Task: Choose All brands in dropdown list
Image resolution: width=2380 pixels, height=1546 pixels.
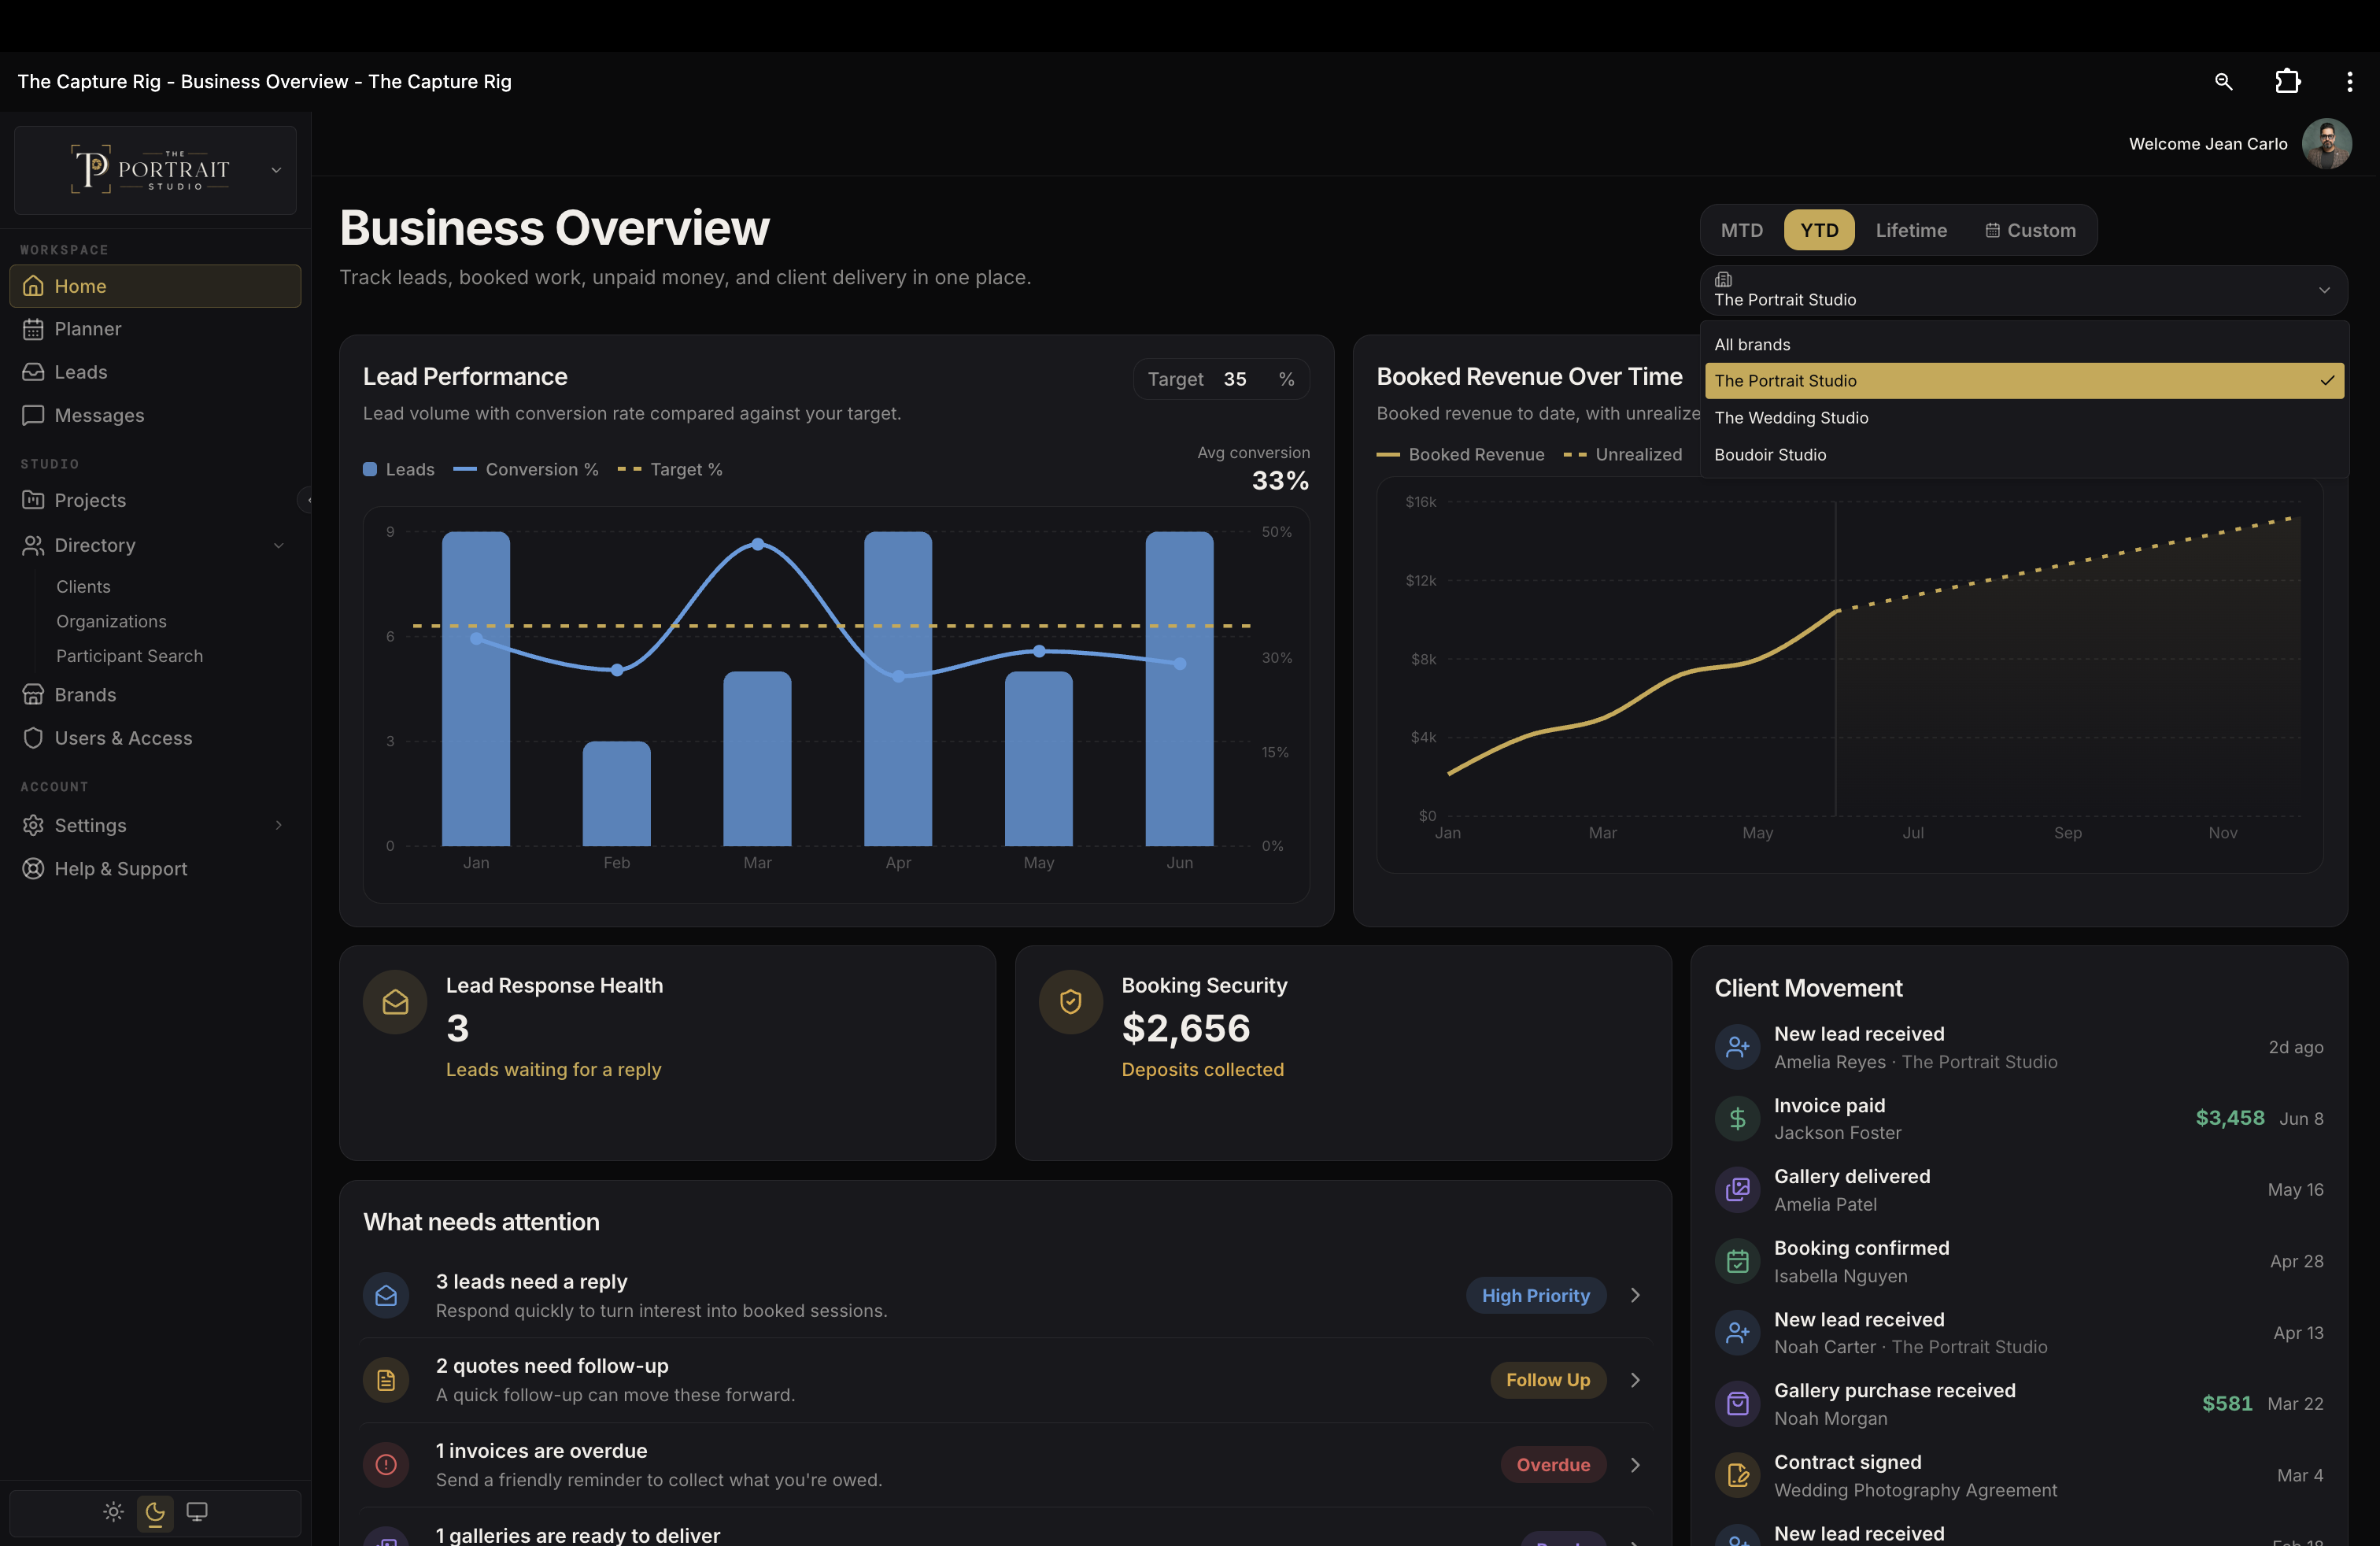Action: (x=2024, y=344)
